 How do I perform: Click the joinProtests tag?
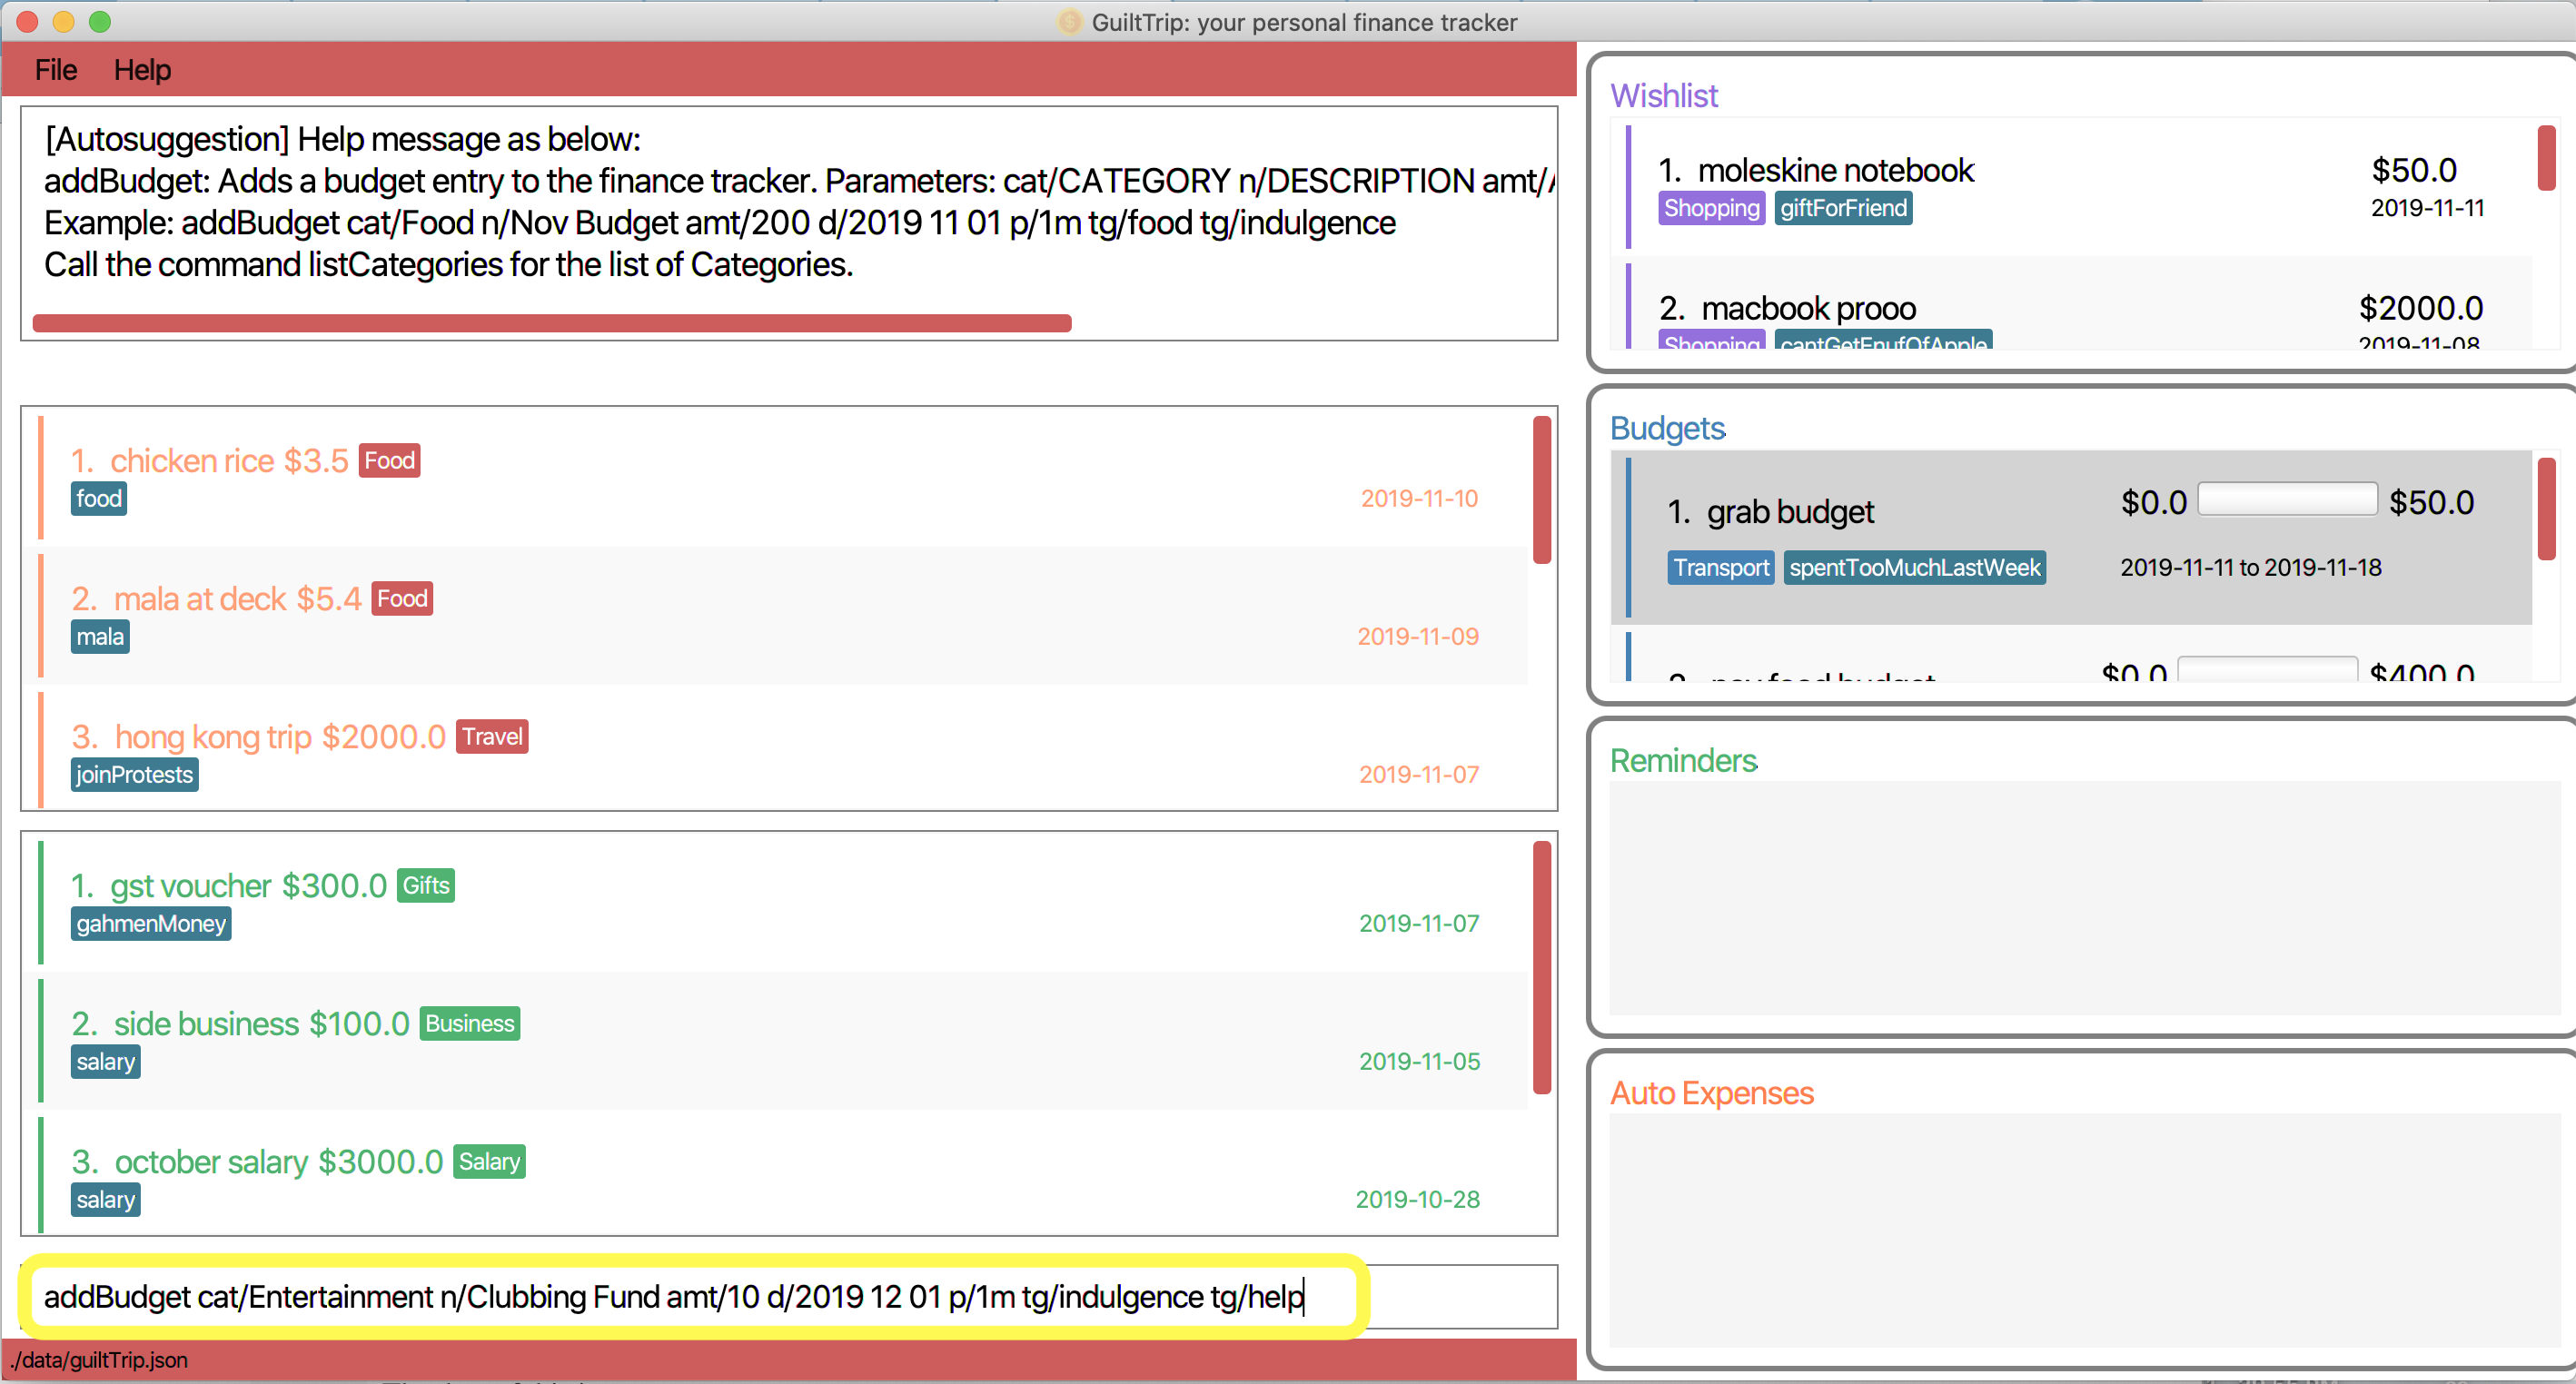(134, 774)
